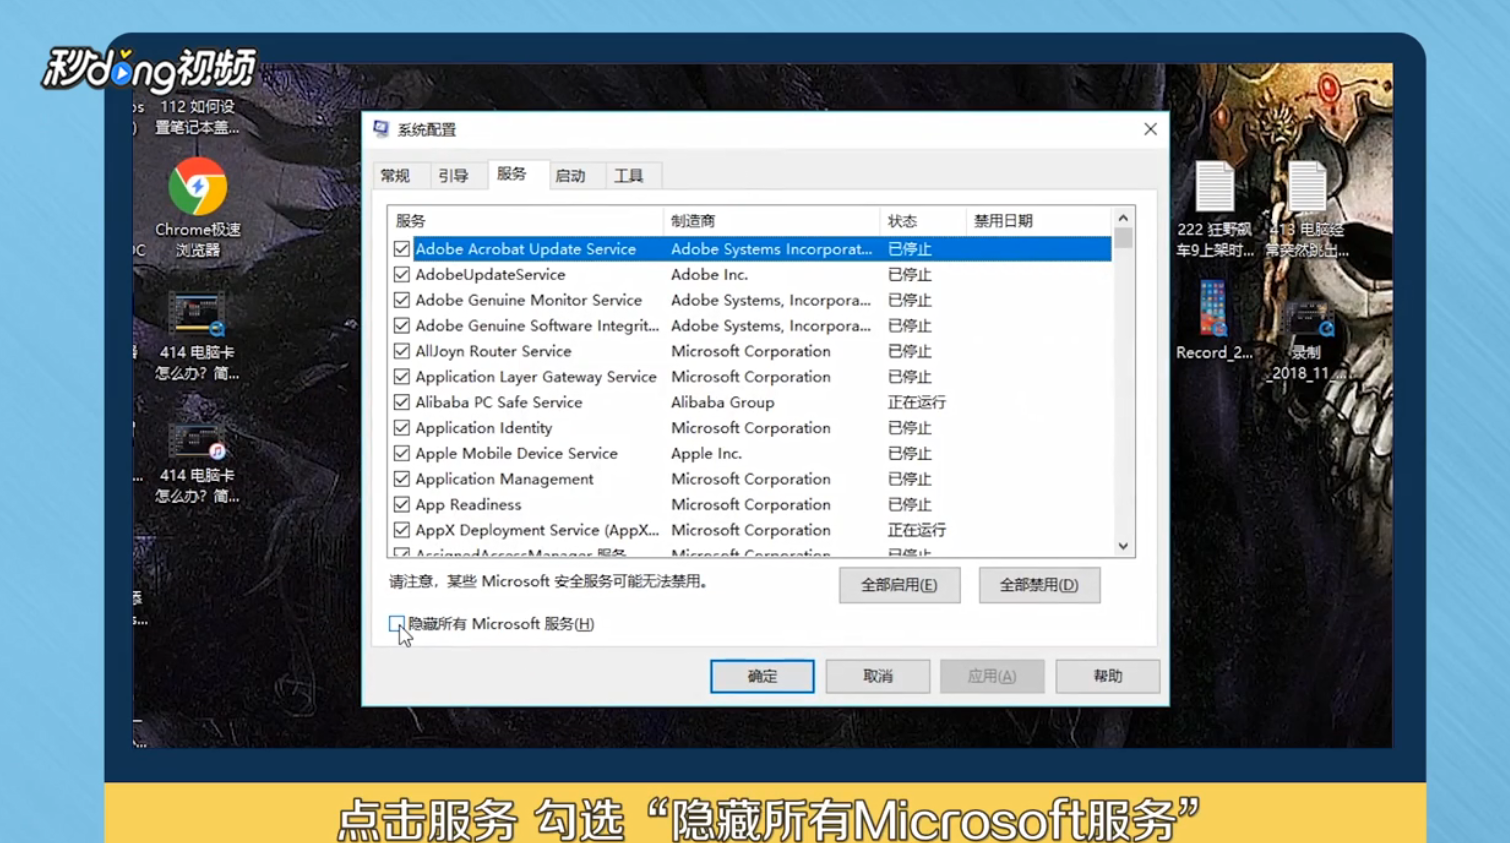Sort by 制造商 column header
Screen dimensions: 1510x843
771,221
